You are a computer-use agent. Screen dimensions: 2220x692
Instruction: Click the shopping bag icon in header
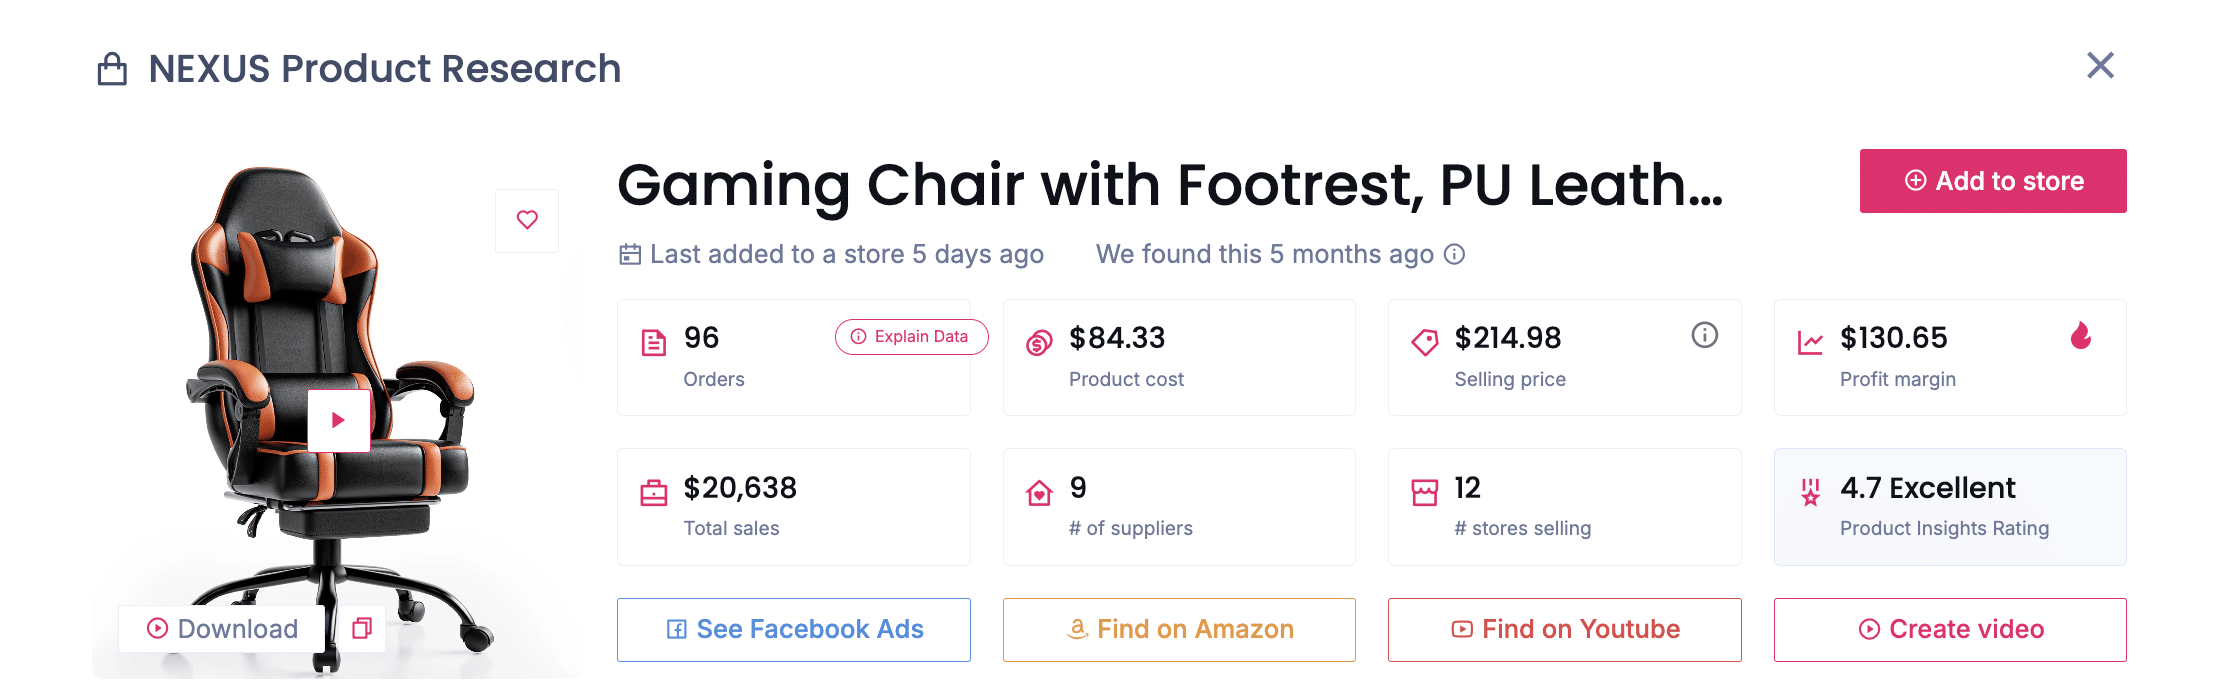(112, 69)
